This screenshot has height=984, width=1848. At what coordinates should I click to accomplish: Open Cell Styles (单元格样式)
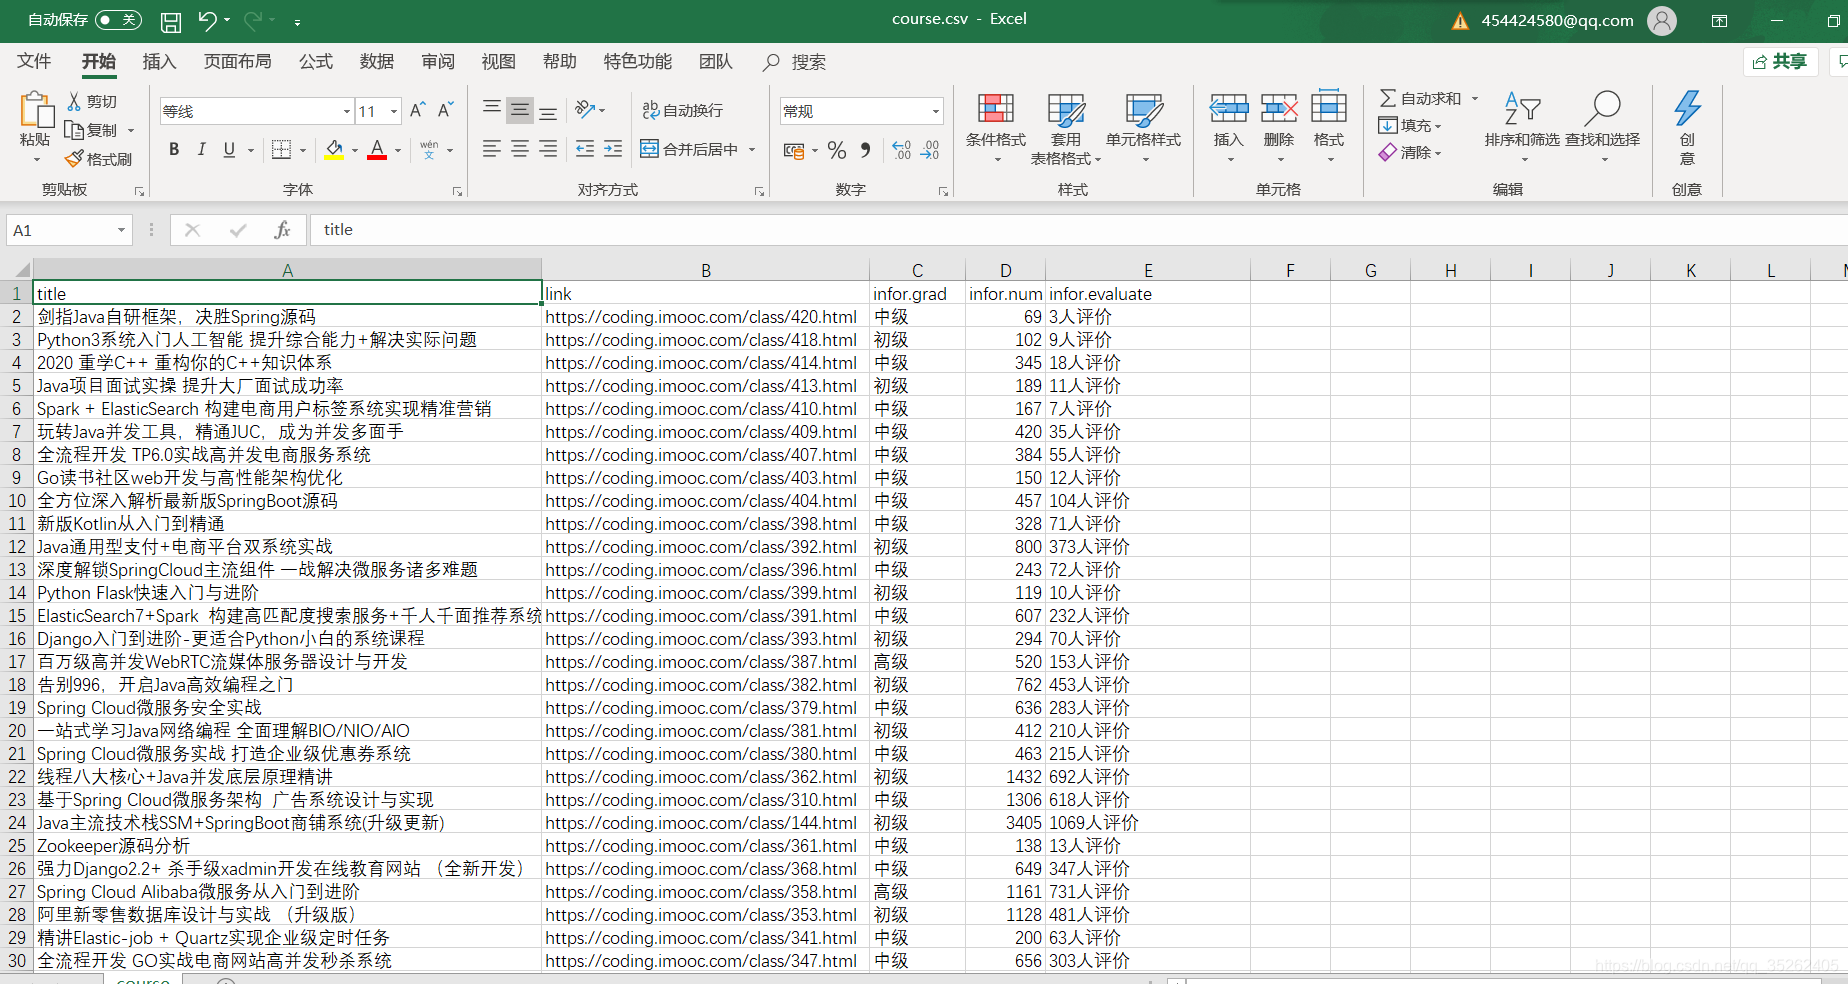[x=1144, y=128]
